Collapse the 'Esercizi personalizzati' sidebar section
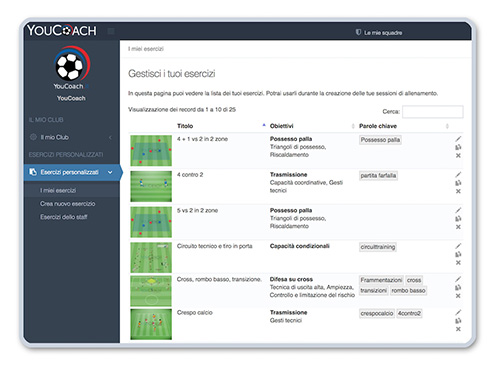Screen dimensions: 500x372 [110, 172]
